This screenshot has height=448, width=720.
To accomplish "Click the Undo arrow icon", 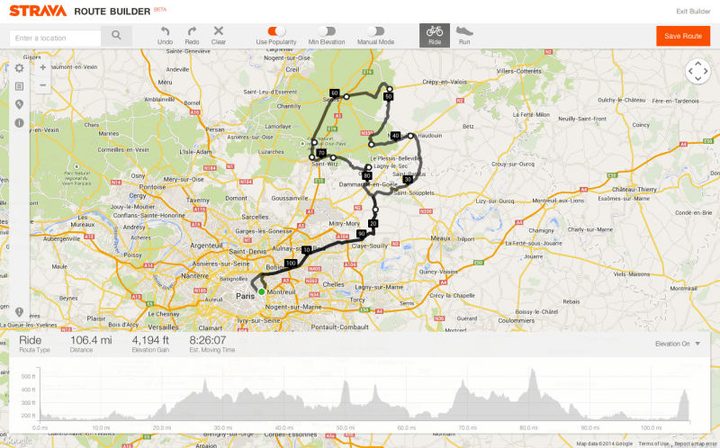I will (x=165, y=31).
